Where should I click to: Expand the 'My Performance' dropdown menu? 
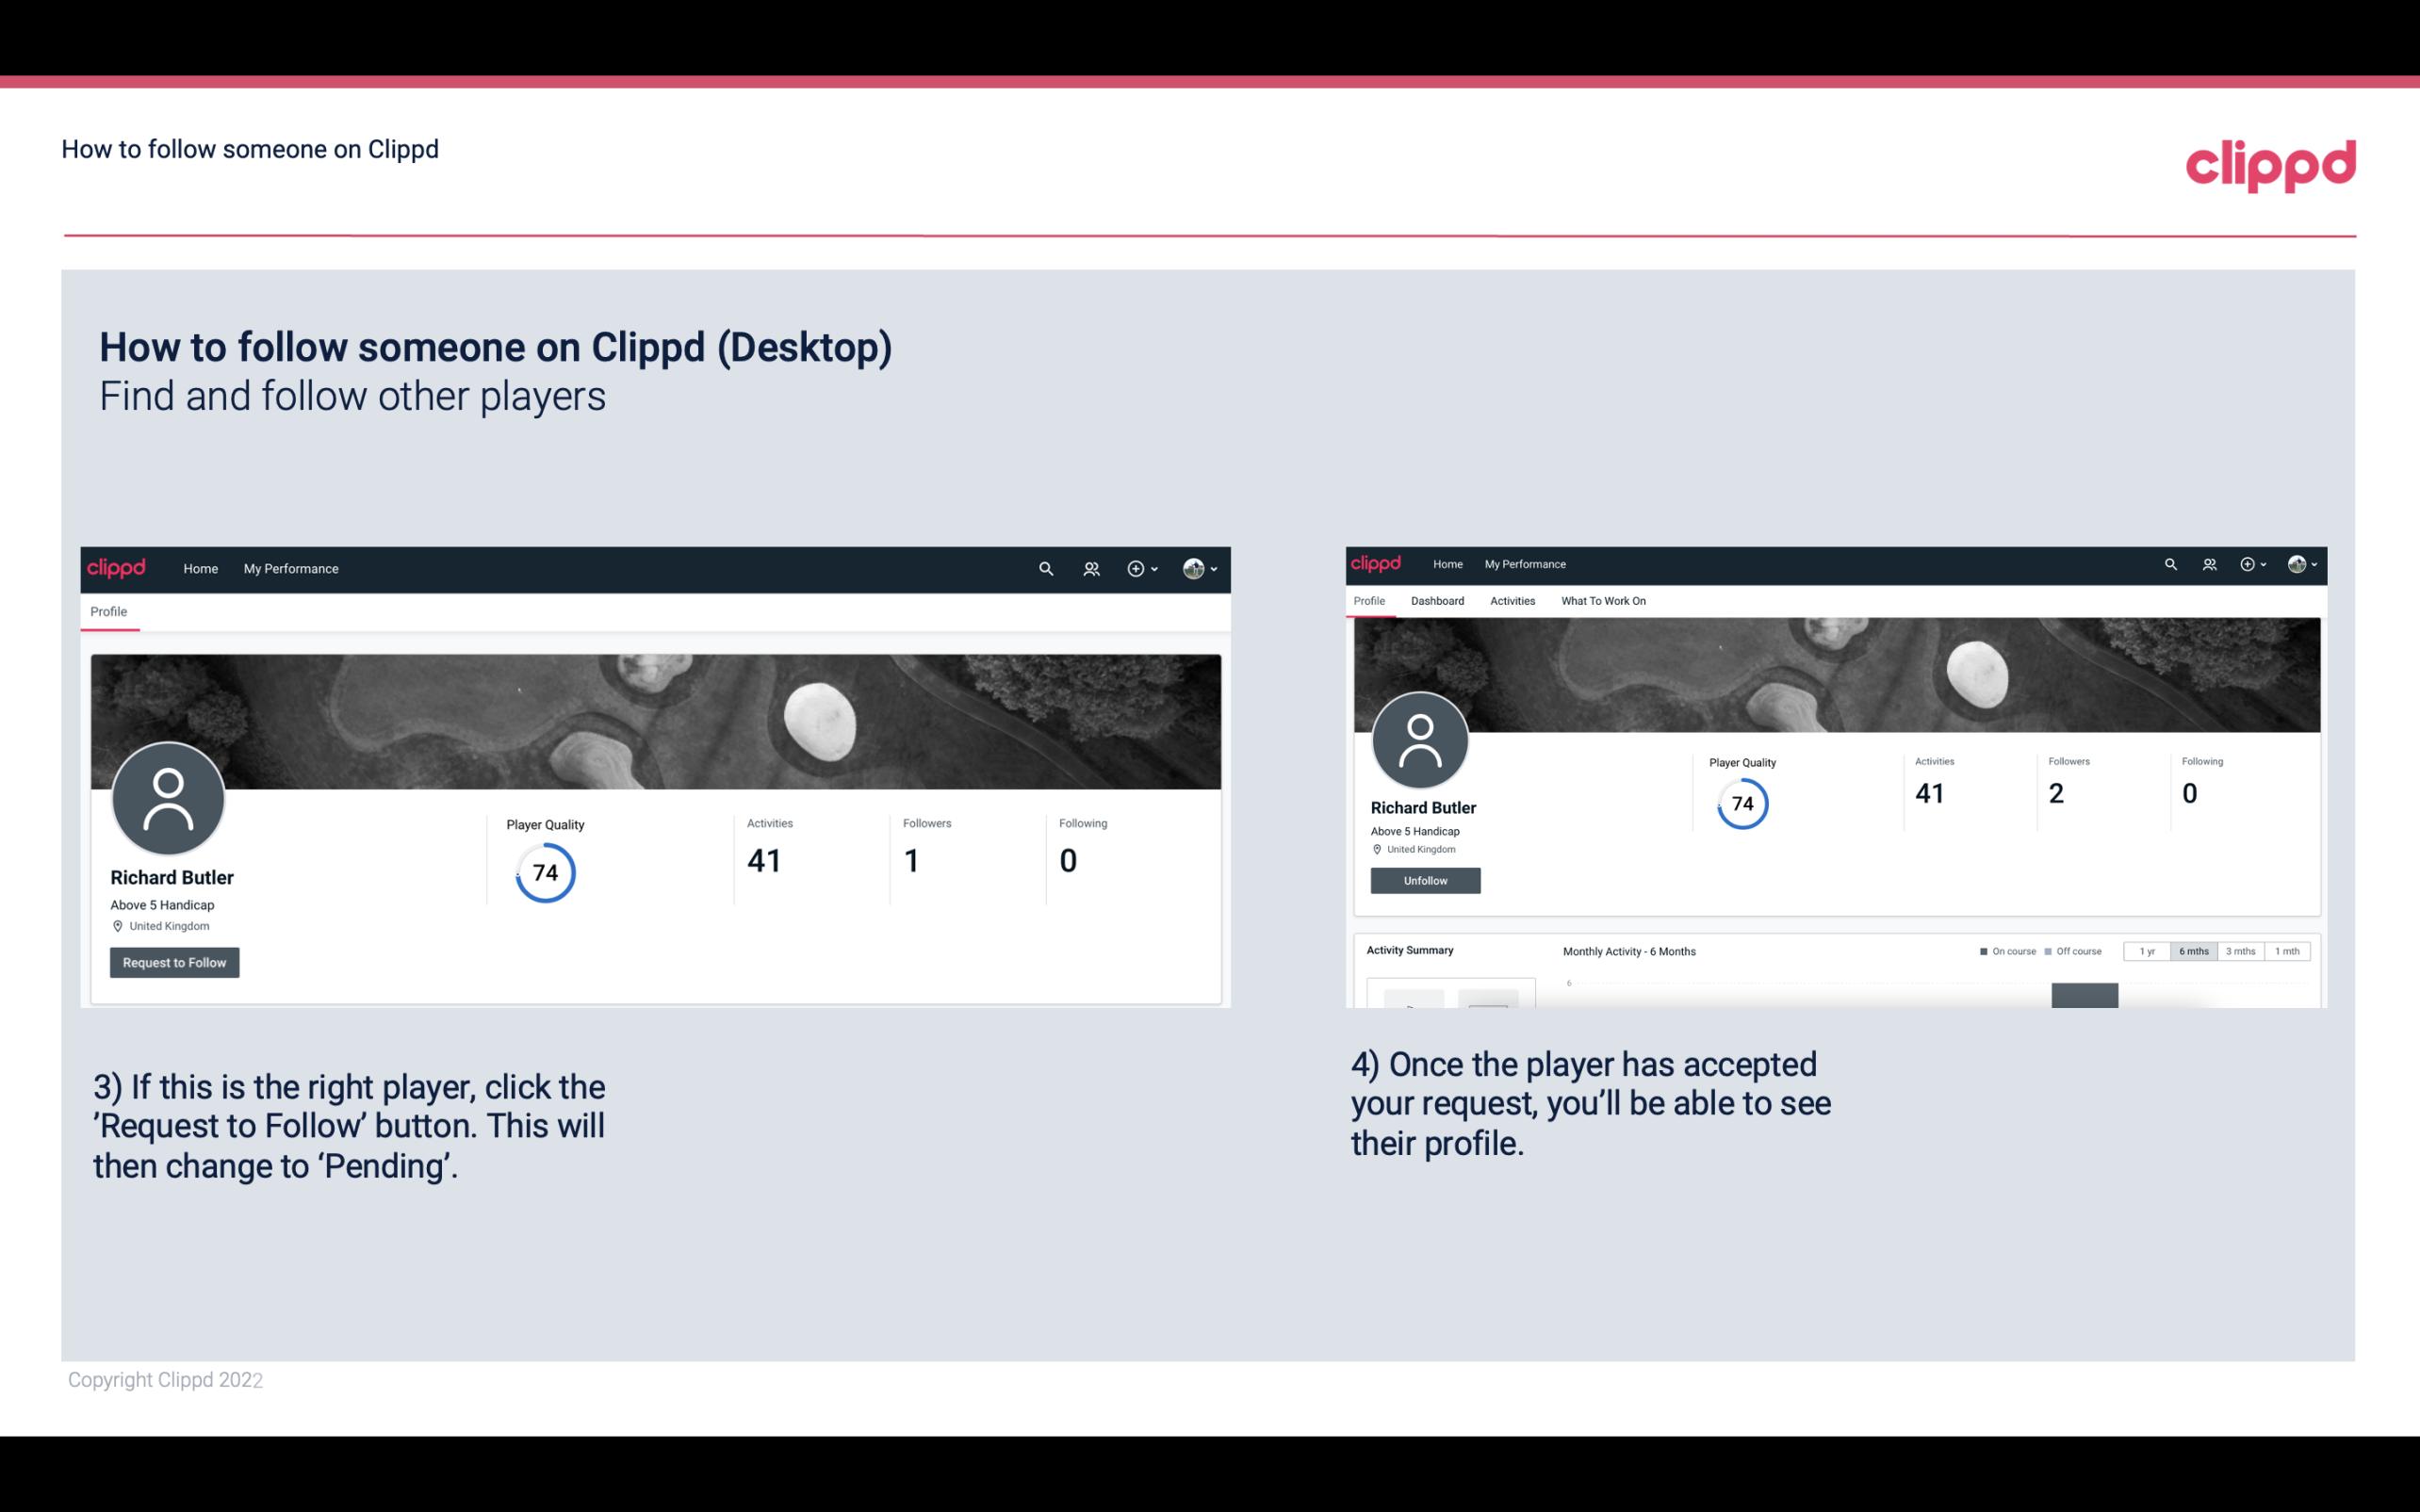pos(289,568)
